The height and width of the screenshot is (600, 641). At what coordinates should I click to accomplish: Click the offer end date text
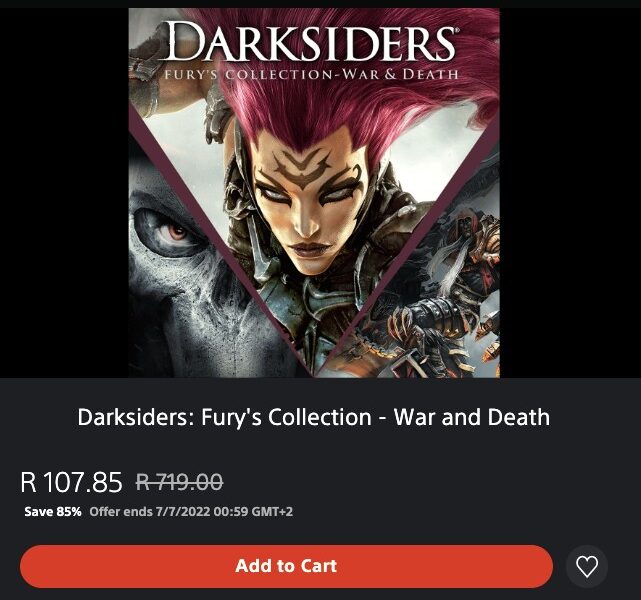click(191, 512)
